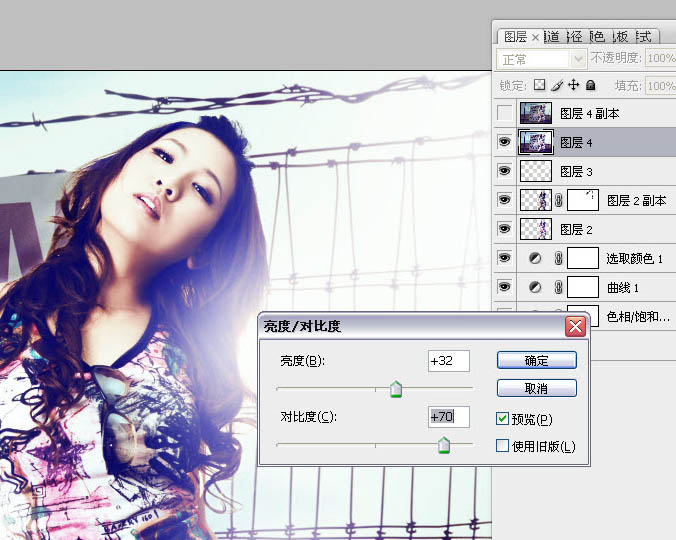
Task: Click the 对比度 contrast slider handle
Action: click(443, 446)
